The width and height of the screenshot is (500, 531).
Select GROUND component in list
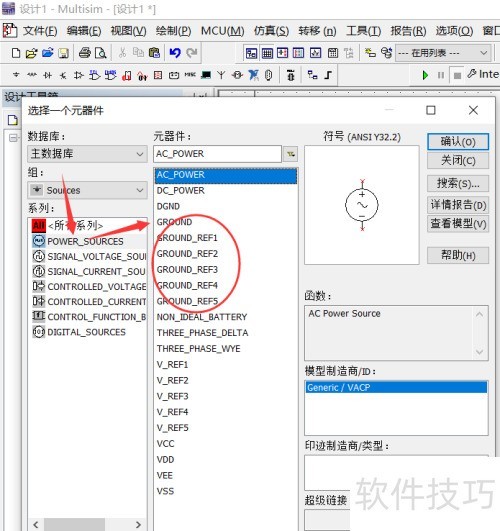pos(174,222)
